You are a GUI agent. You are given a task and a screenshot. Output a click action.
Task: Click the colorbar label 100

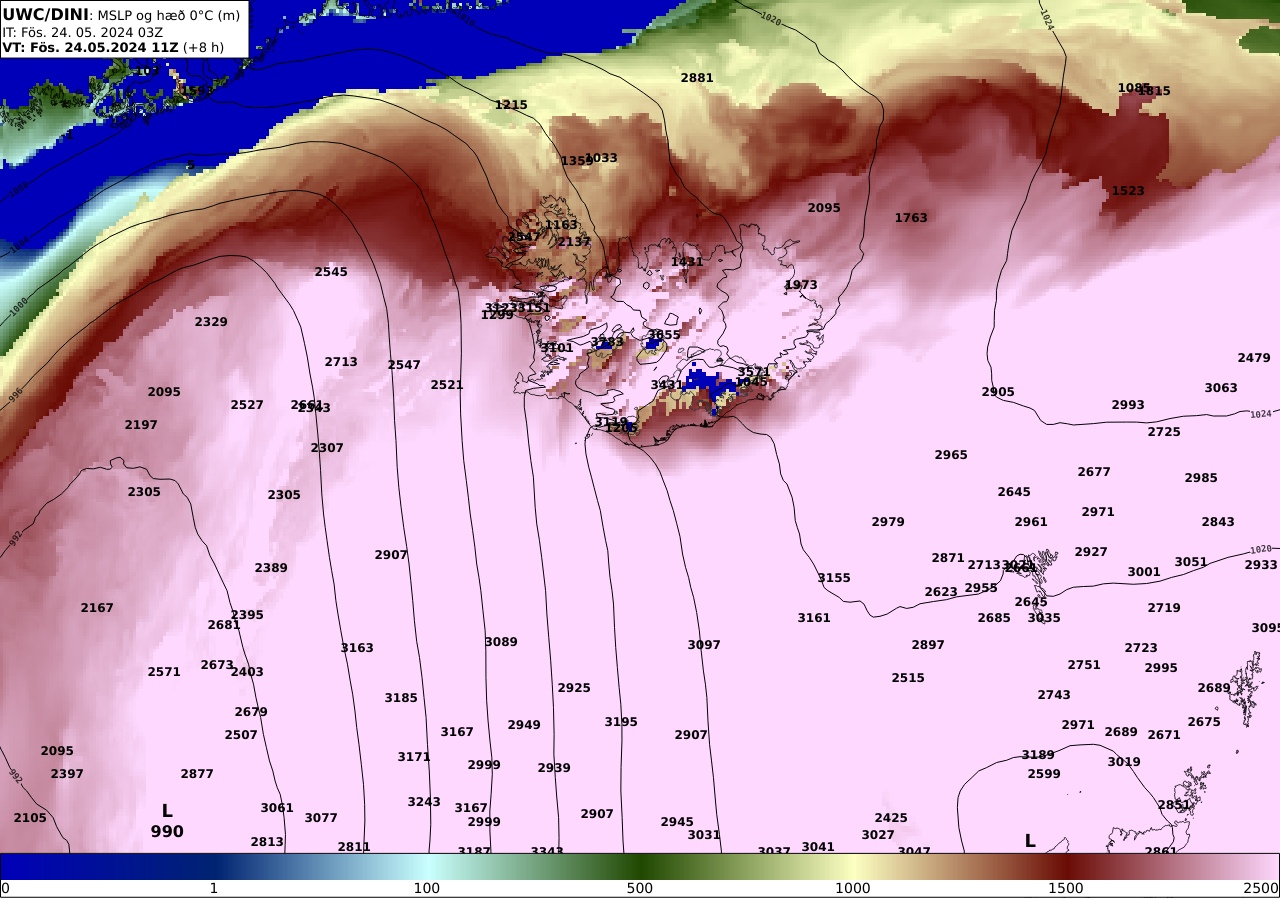coord(427,888)
